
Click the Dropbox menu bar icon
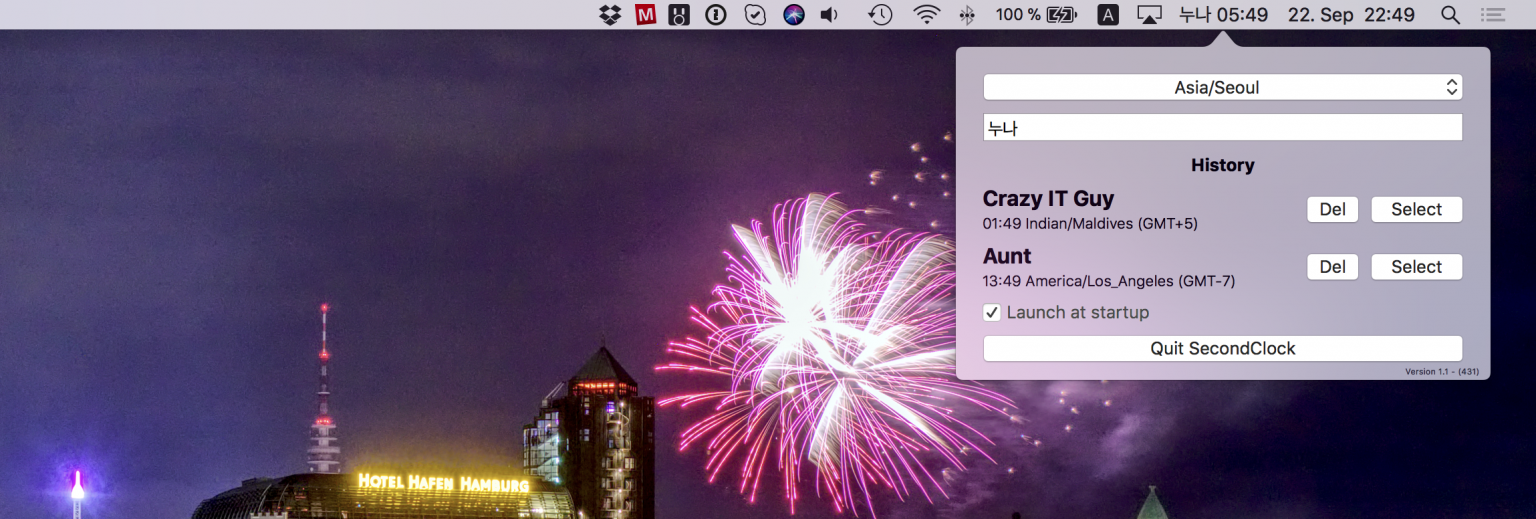click(x=610, y=15)
